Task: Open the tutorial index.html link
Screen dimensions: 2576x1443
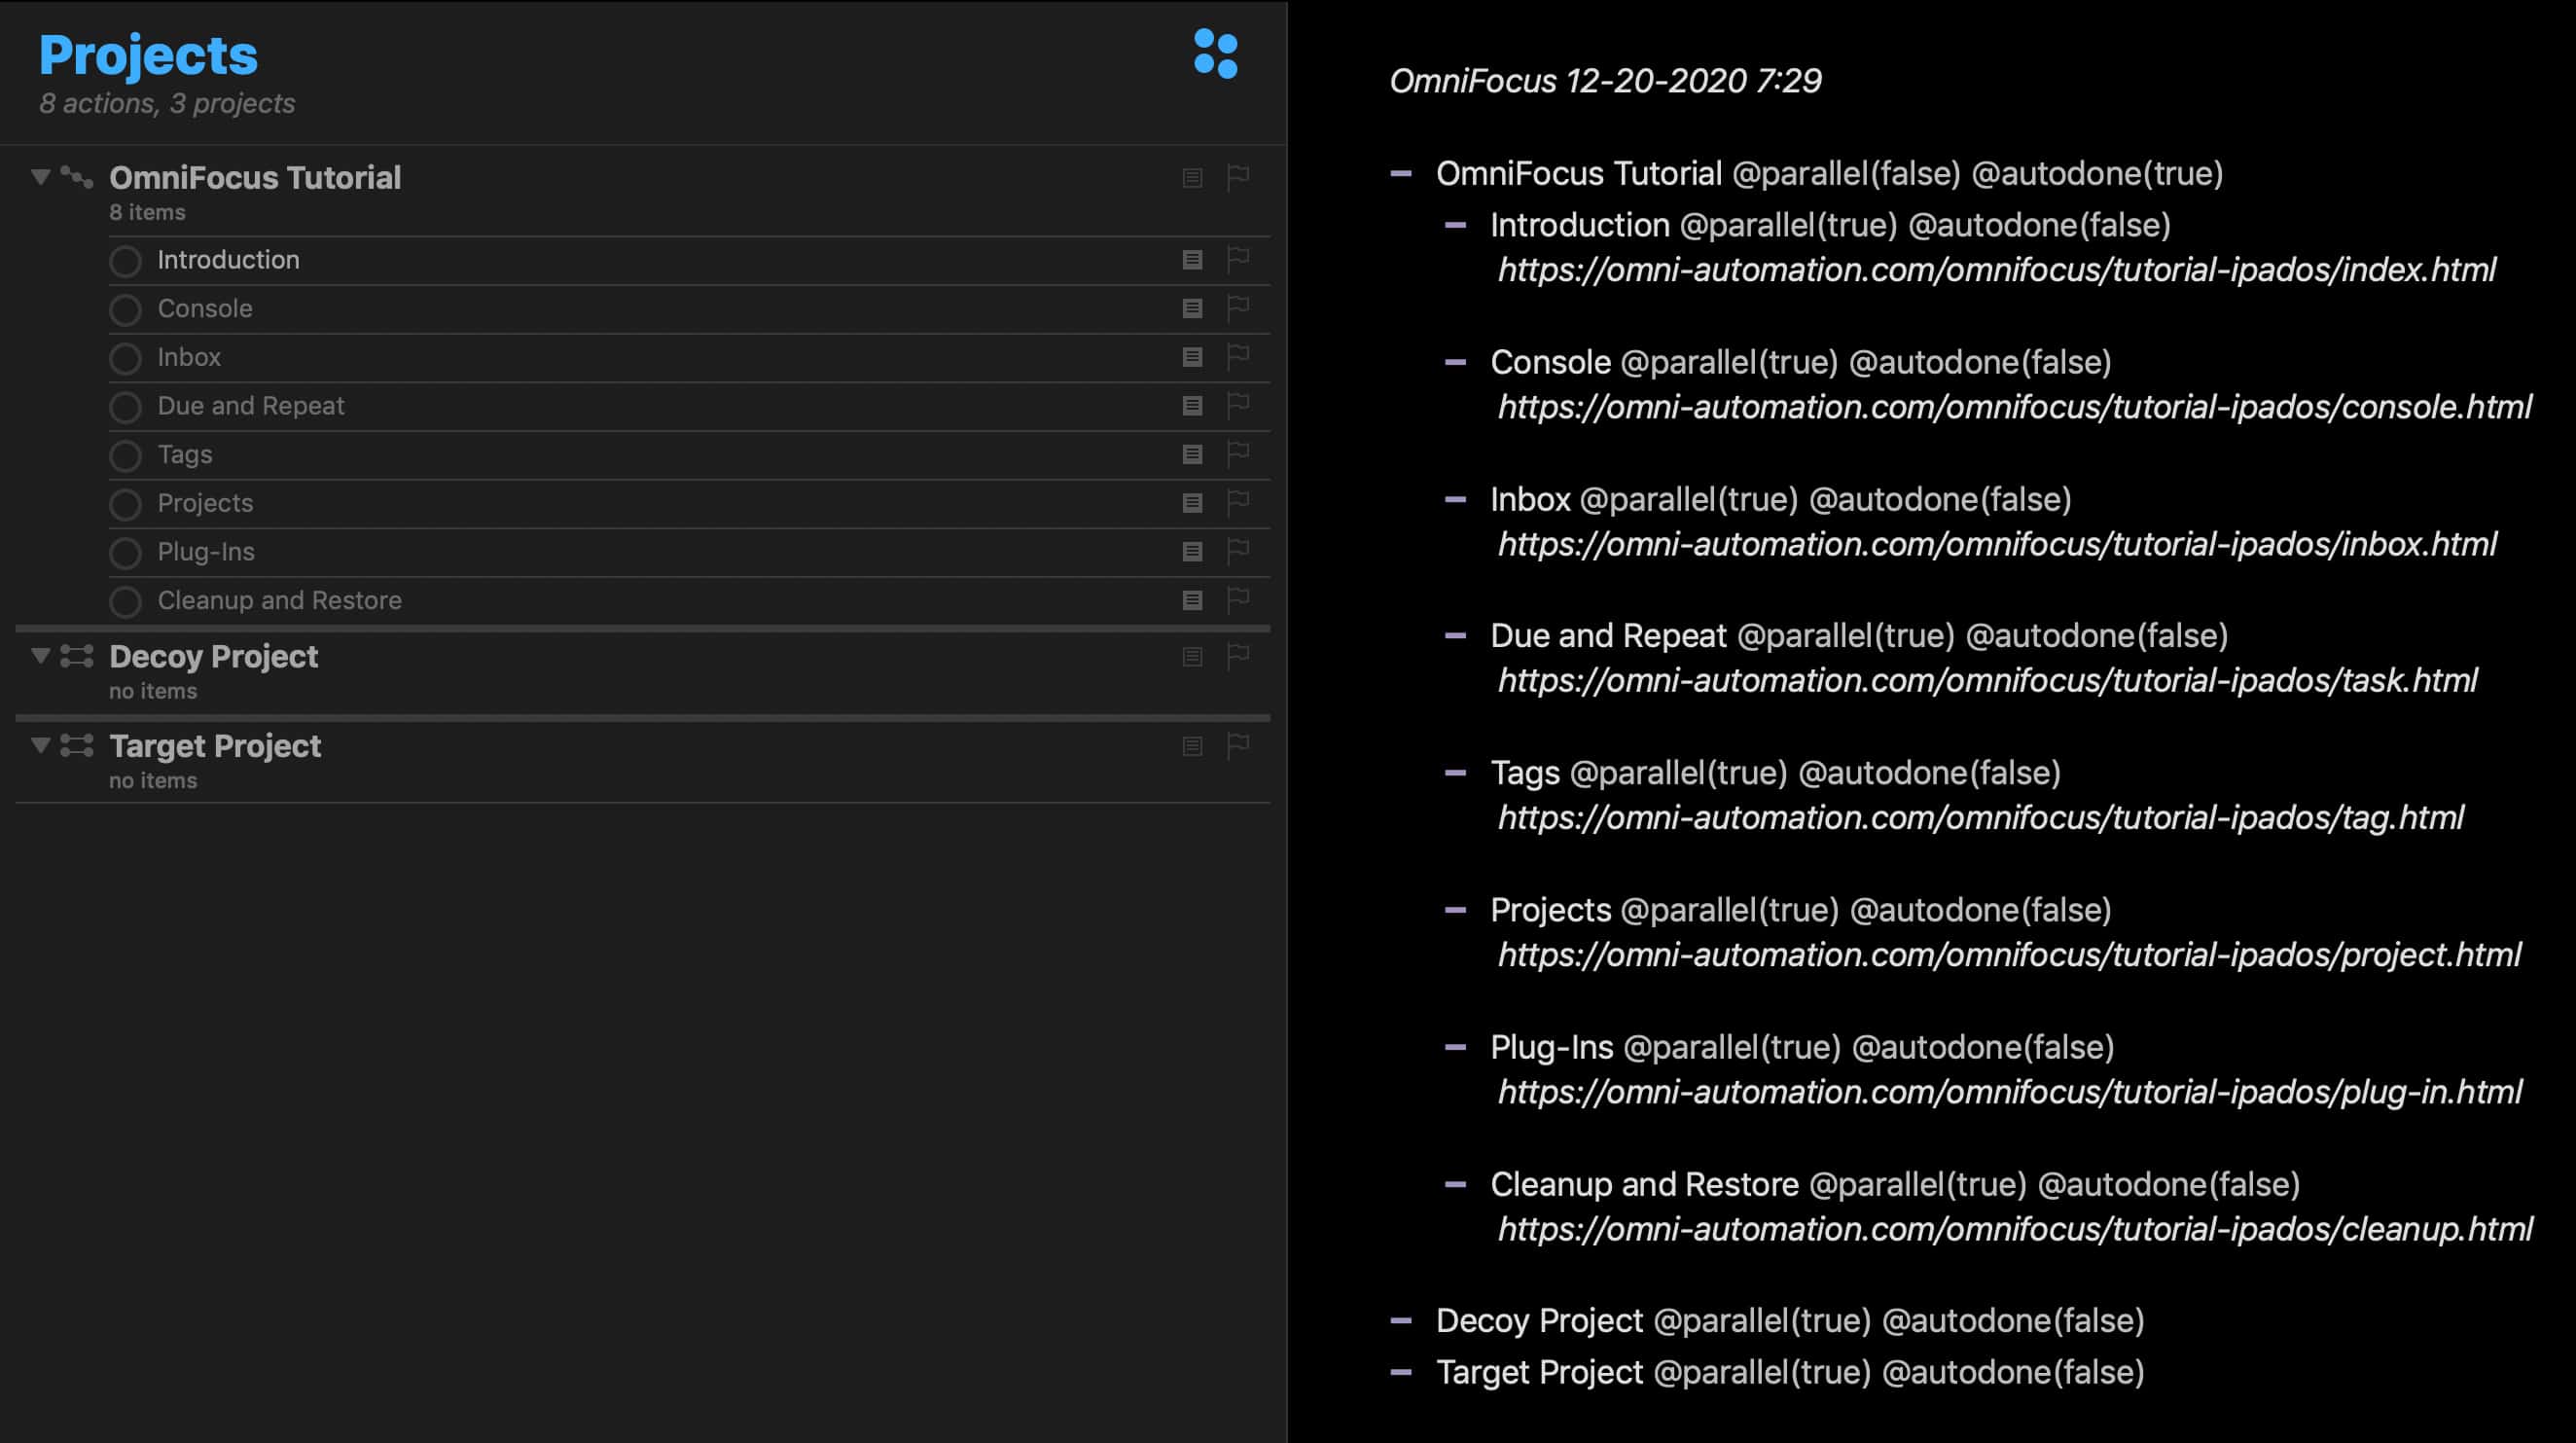Action: click(x=1996, y=270)
